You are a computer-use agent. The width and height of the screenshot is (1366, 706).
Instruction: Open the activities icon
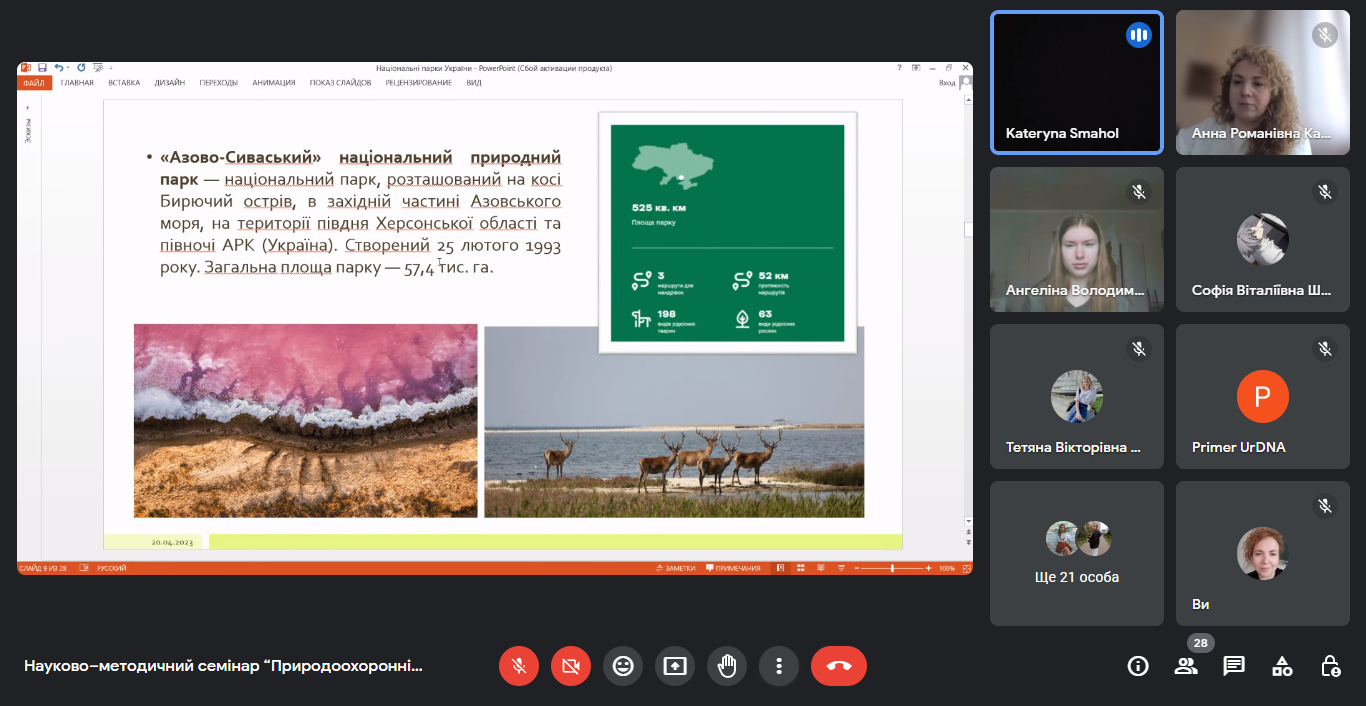tap(1282, 666)
